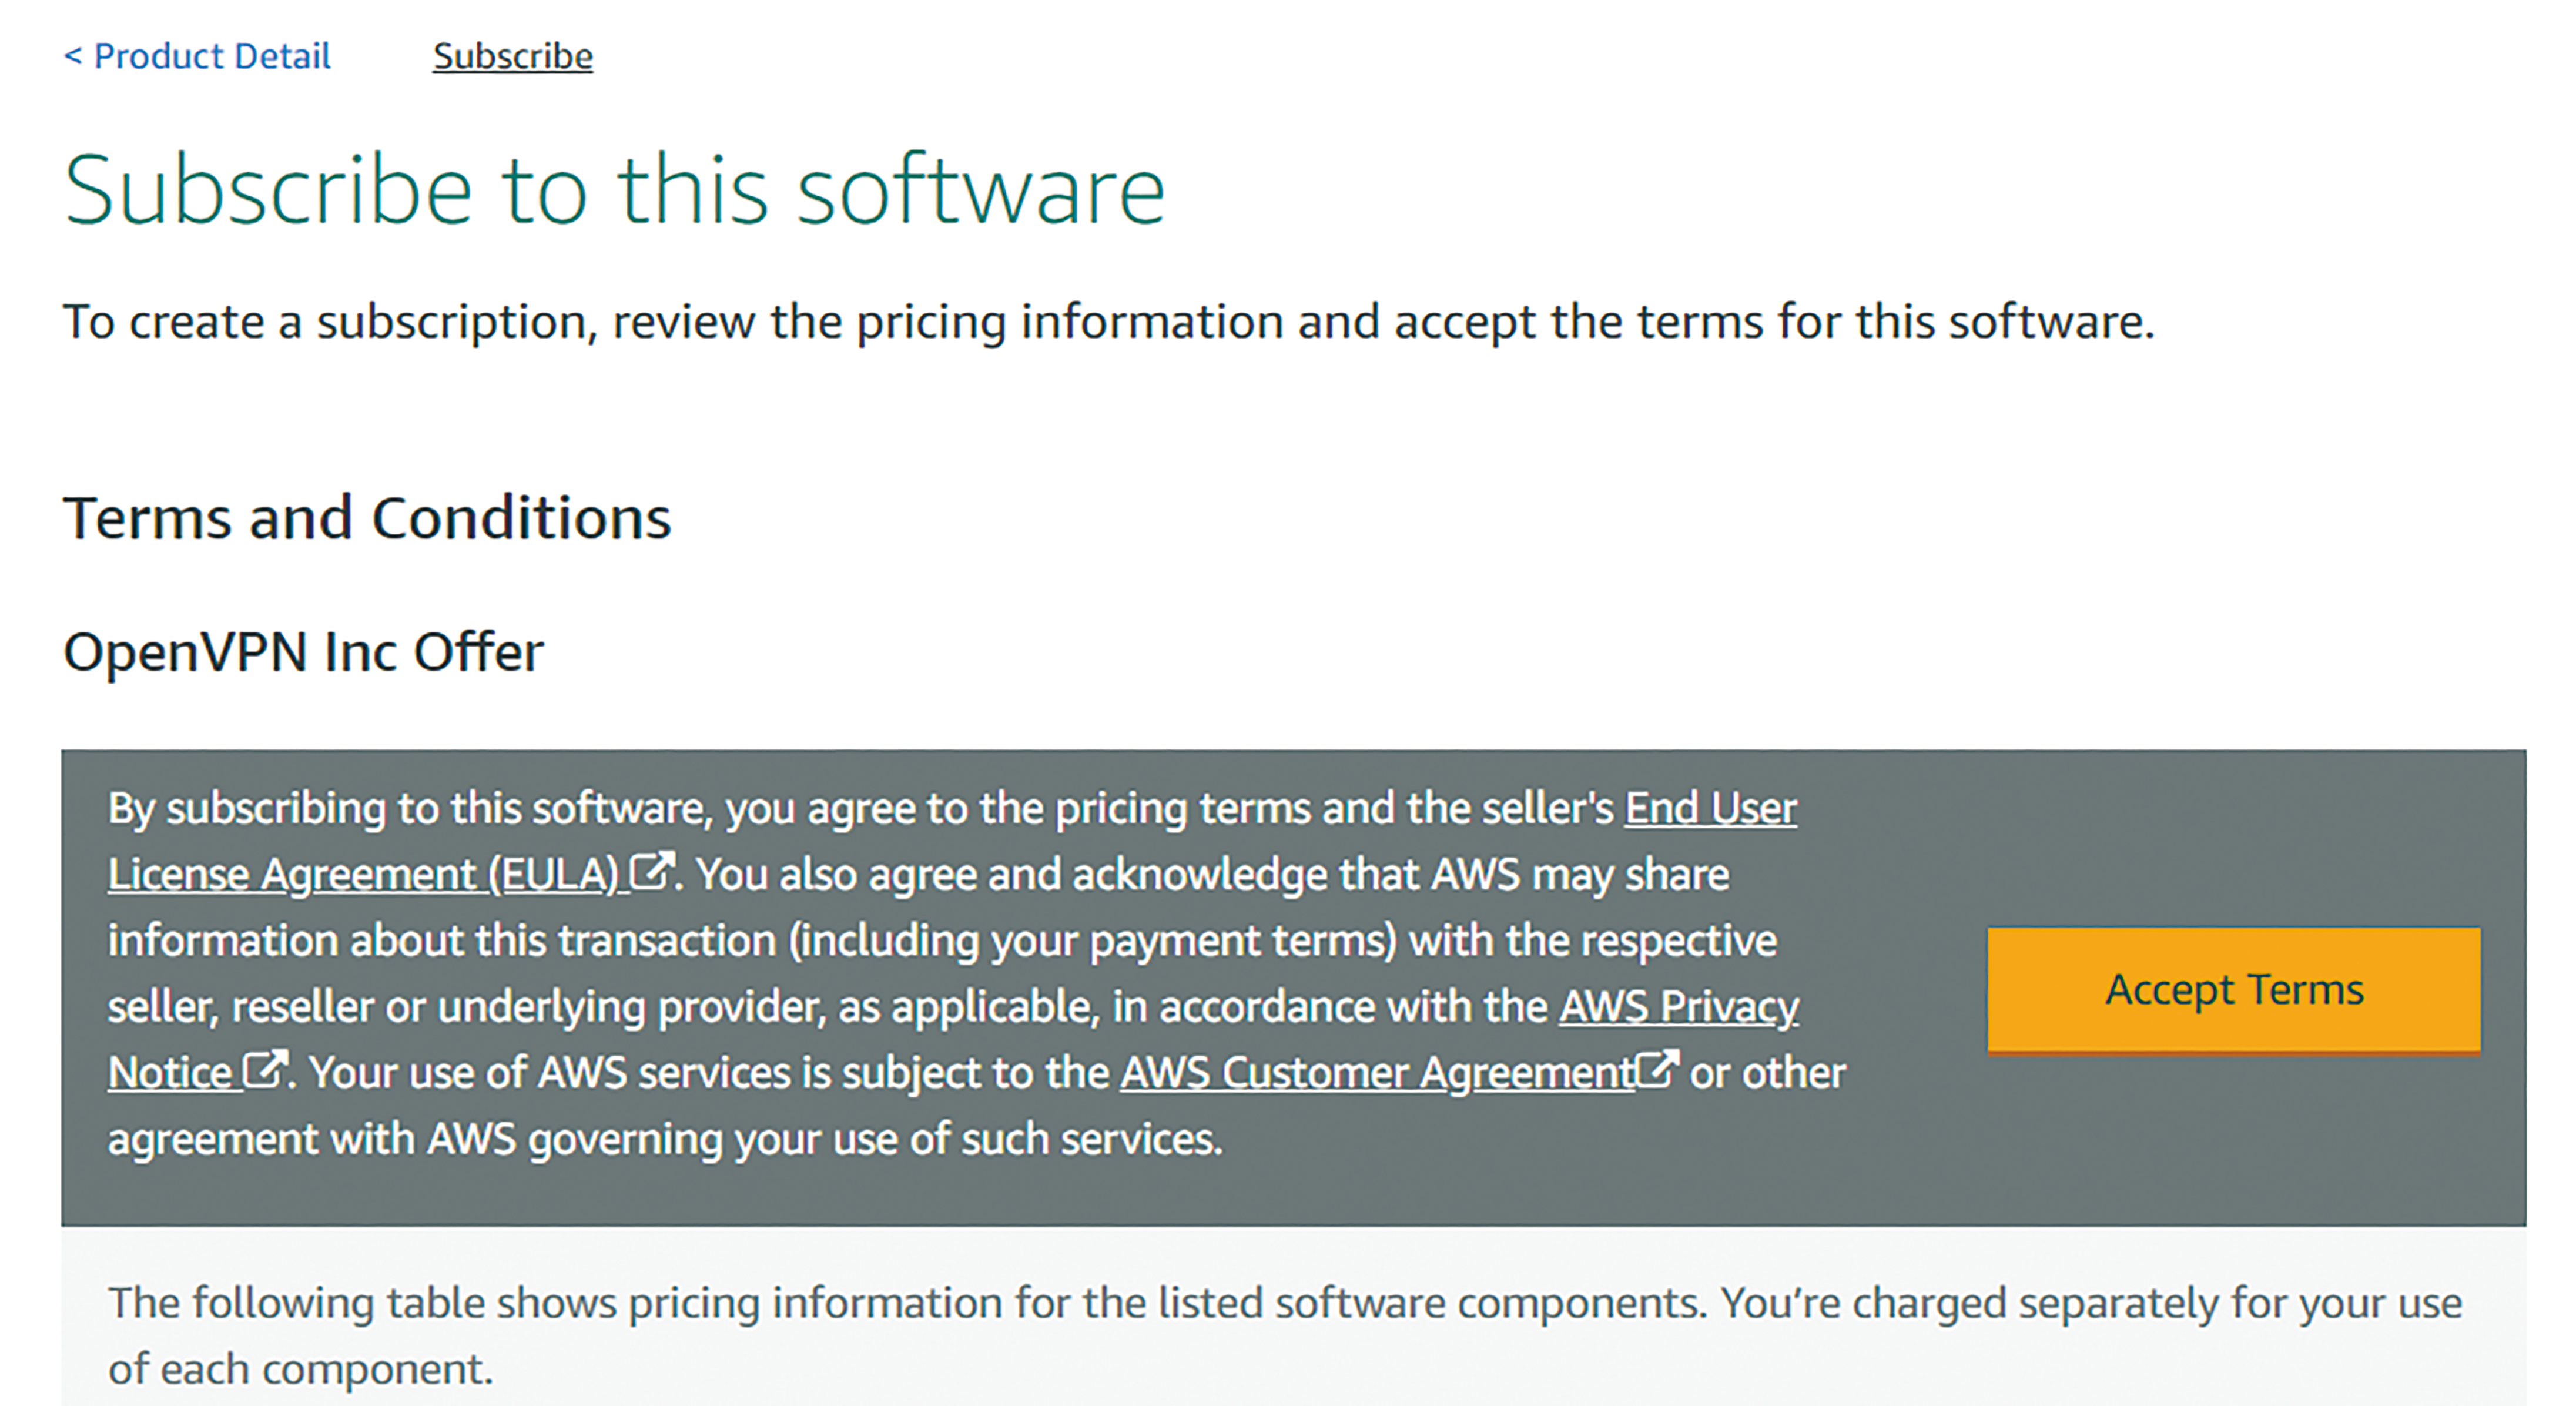Click the external-link icon after Privacy Notice
The image size is (2576, 1406).
tap(266, 1069)
